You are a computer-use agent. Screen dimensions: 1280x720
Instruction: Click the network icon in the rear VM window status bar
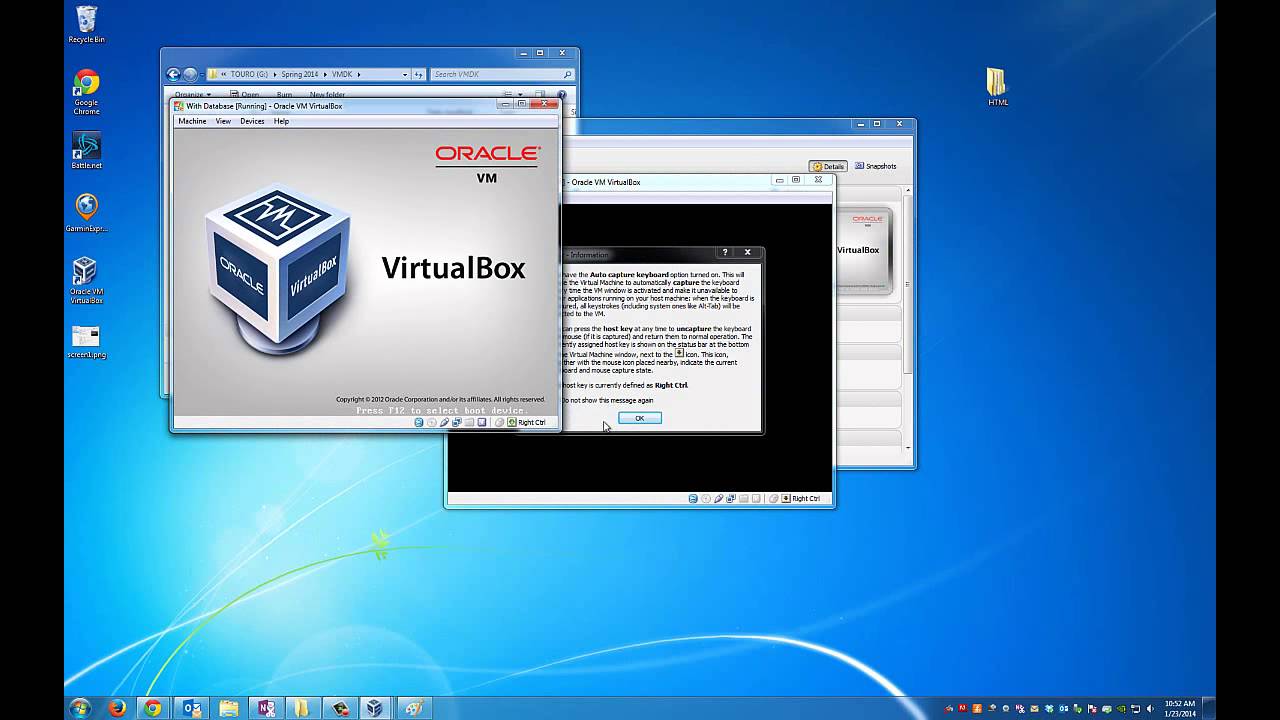click(731, 498)
